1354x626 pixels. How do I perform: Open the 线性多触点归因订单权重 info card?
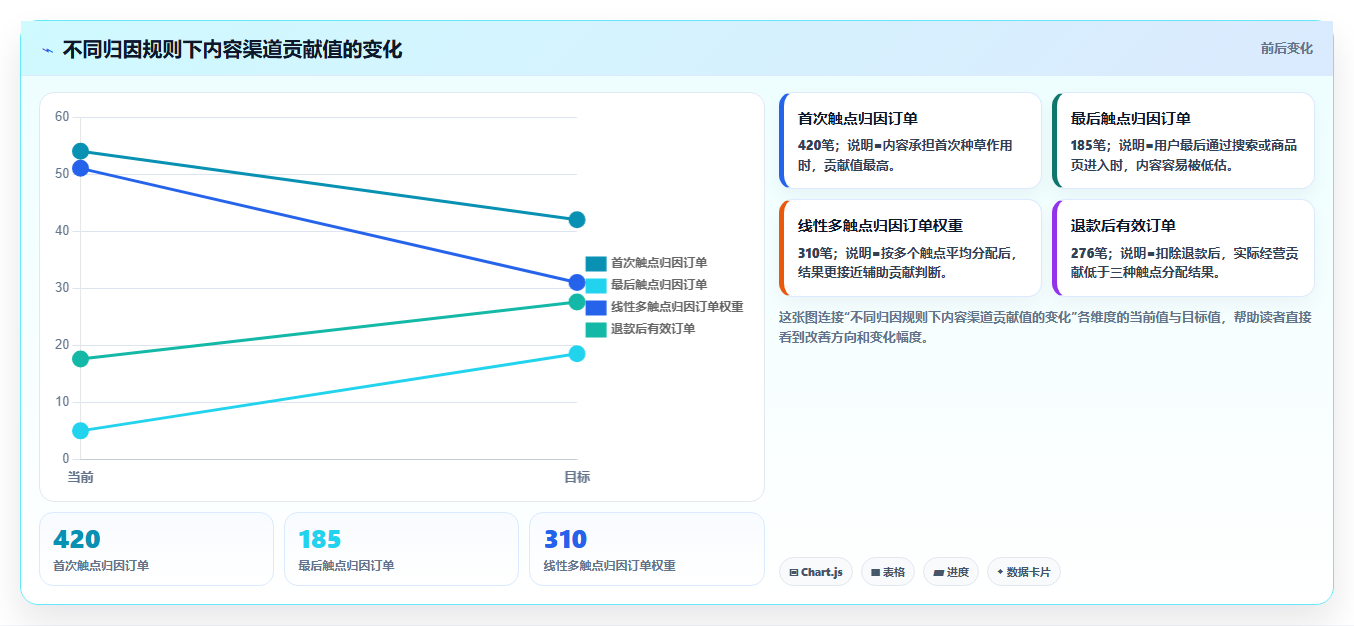[910, 248]
